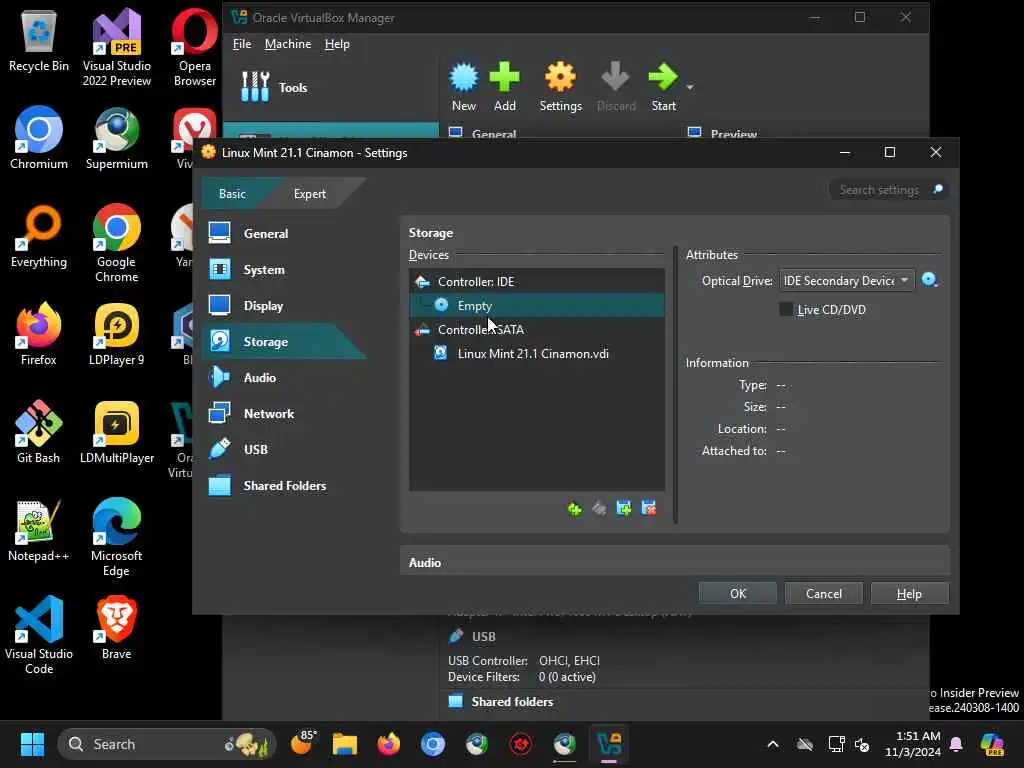Open Brave desktop icon
Viewport: 1024px width, 768px height.
[x=116, y=628]
